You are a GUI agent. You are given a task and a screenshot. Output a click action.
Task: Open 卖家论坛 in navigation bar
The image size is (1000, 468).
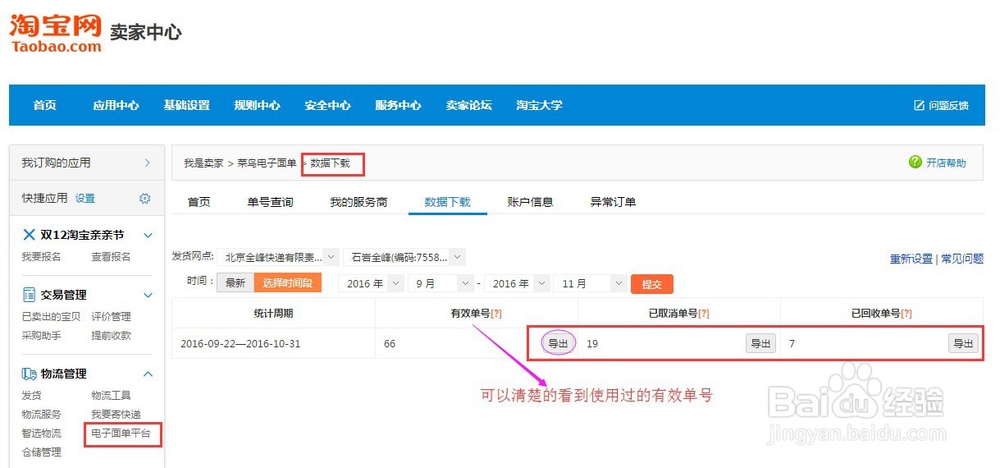click(469, 105)
